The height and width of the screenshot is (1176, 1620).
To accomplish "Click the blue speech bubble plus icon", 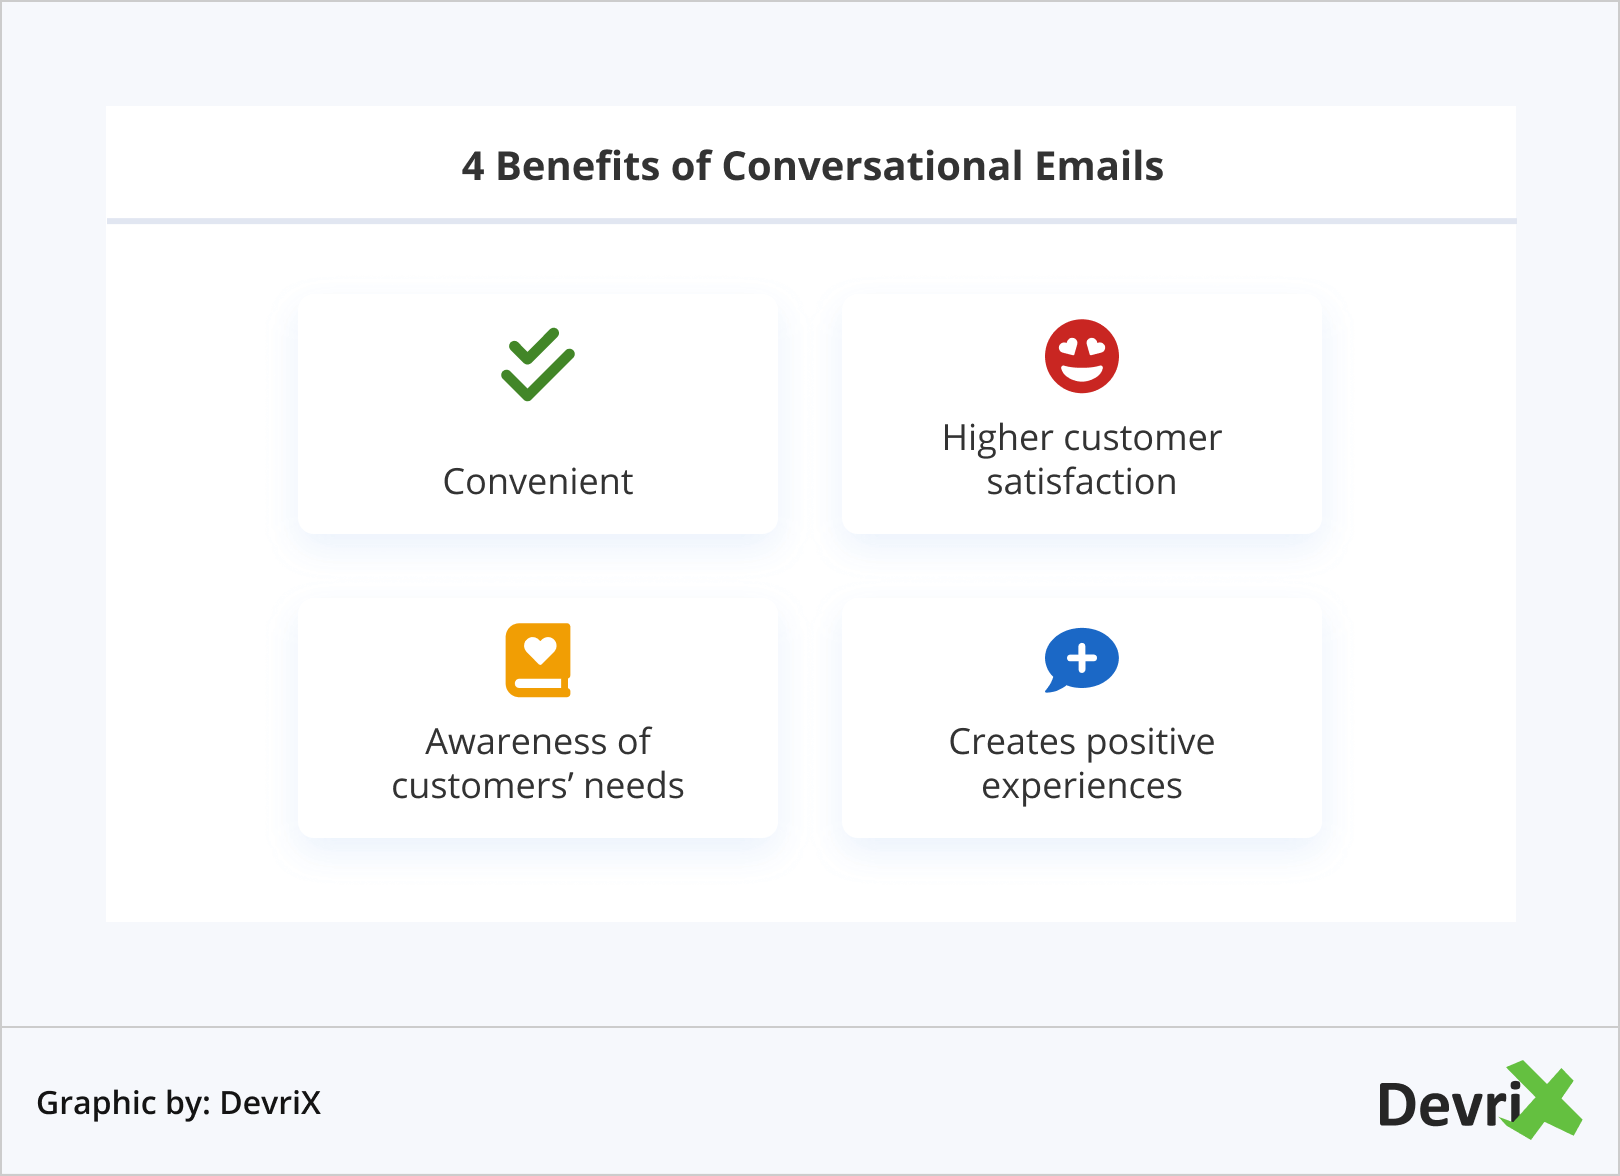I will click(x=1081, y=660).
